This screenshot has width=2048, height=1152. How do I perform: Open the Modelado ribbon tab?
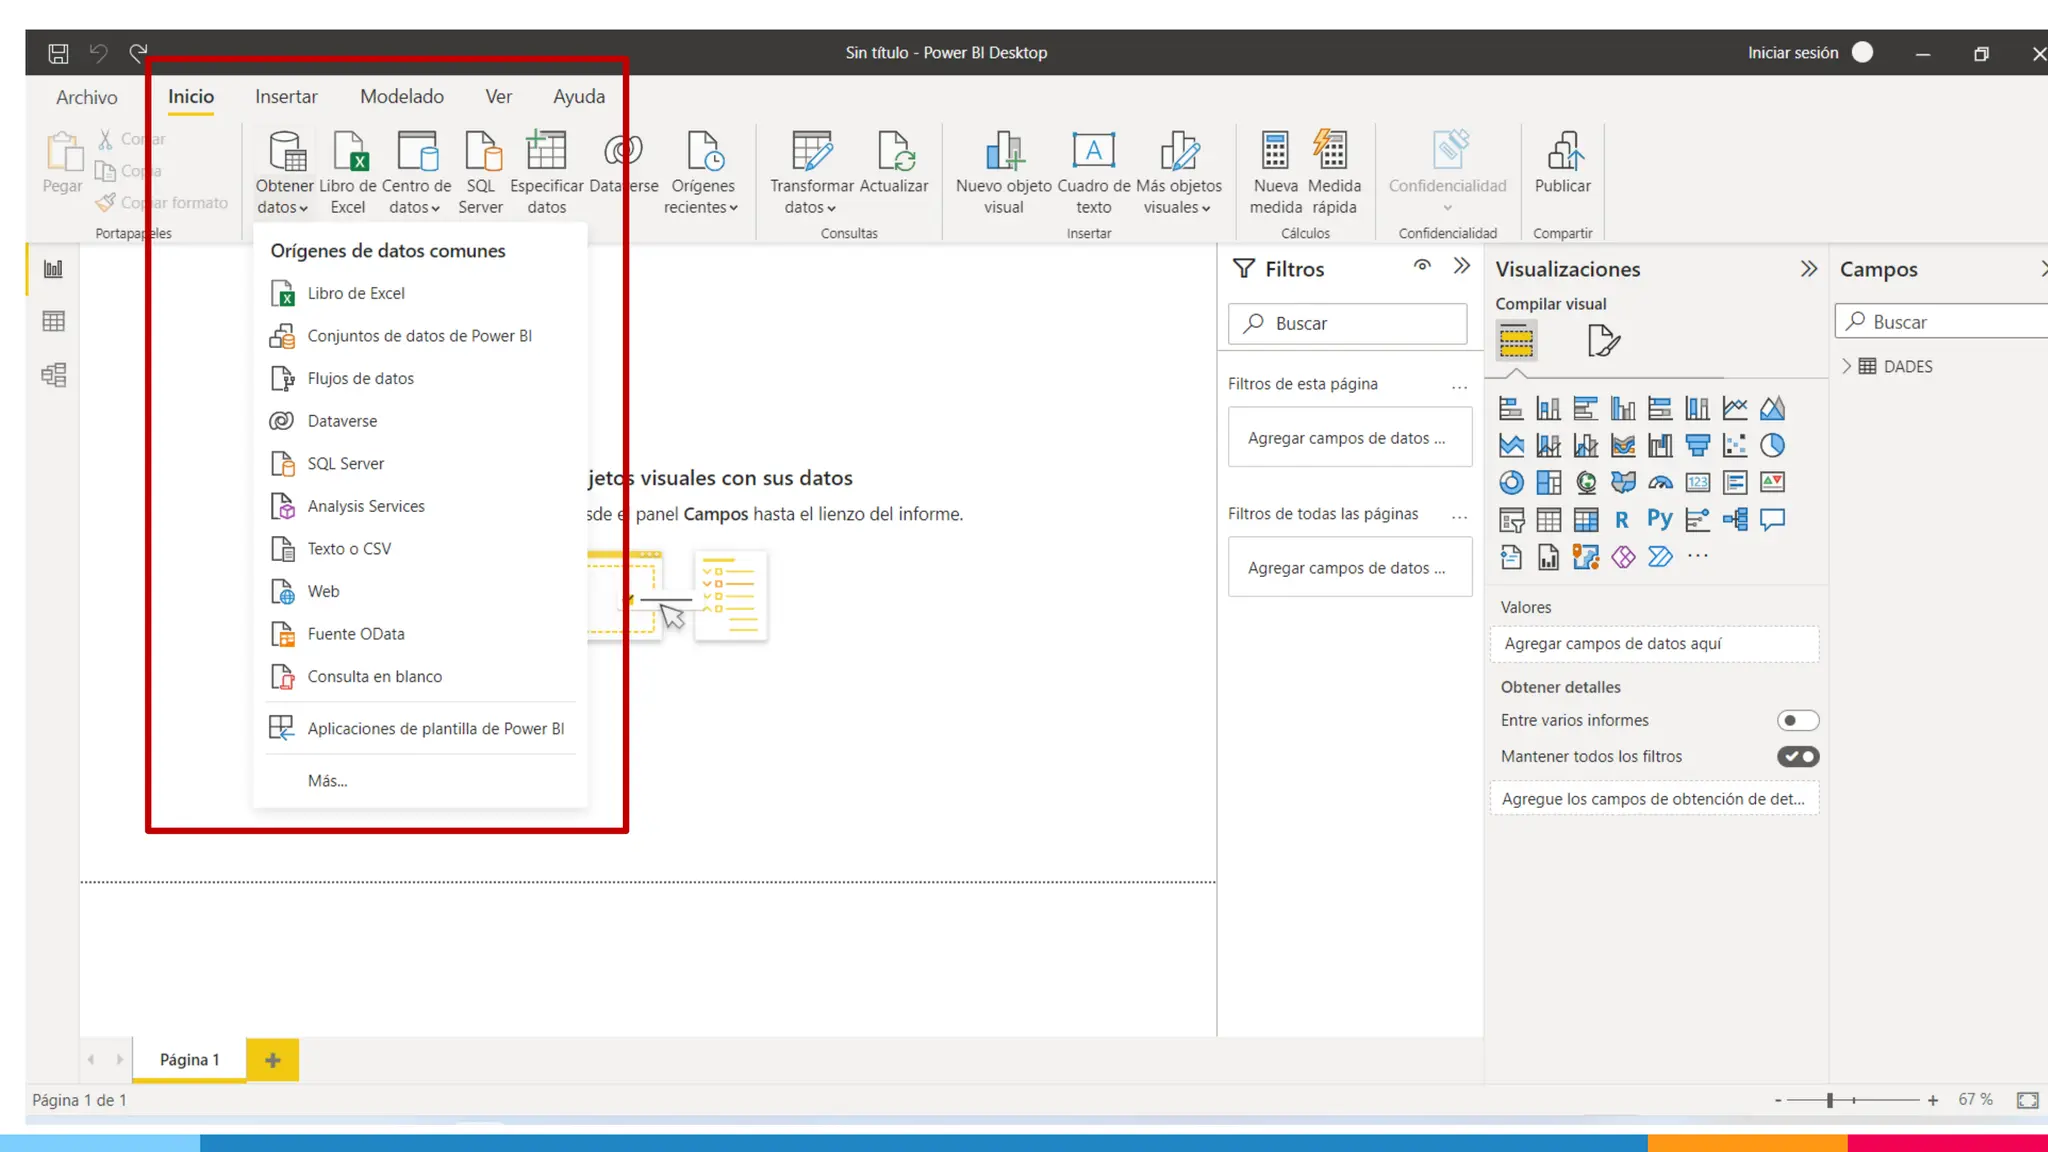(402, 96)
